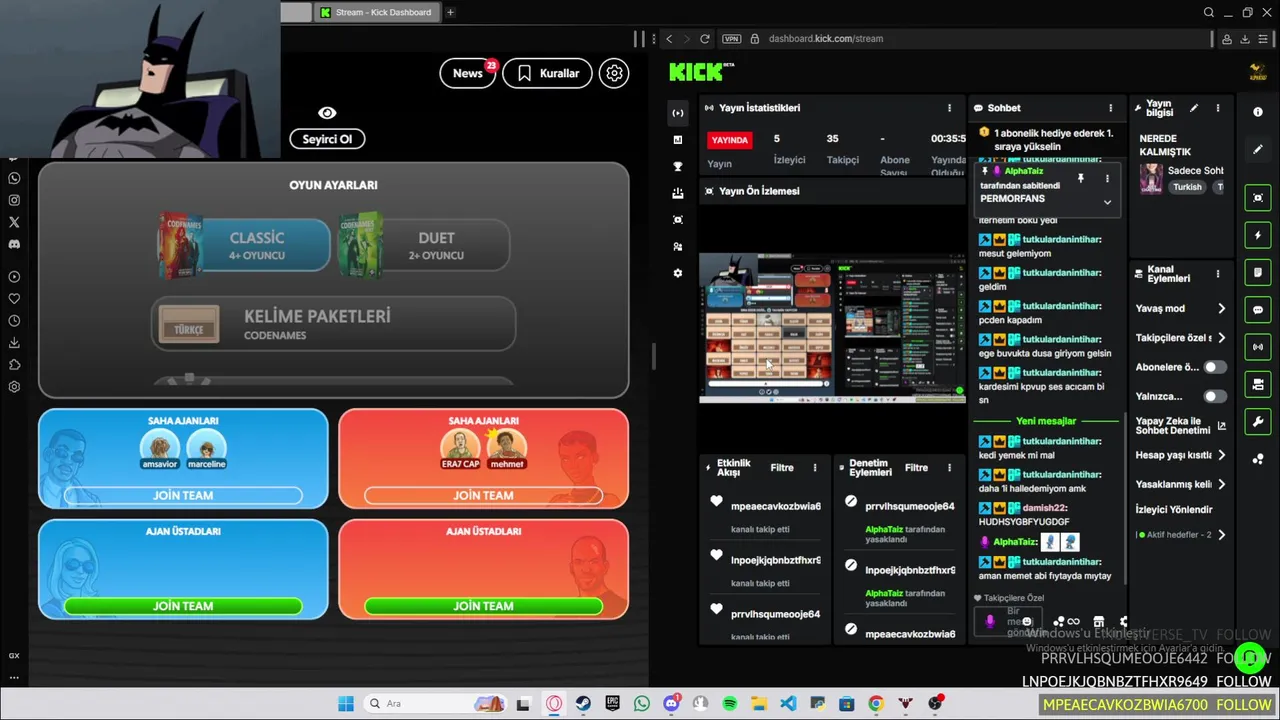Open Instagram in the Opera sidebar

coord(14,200)
